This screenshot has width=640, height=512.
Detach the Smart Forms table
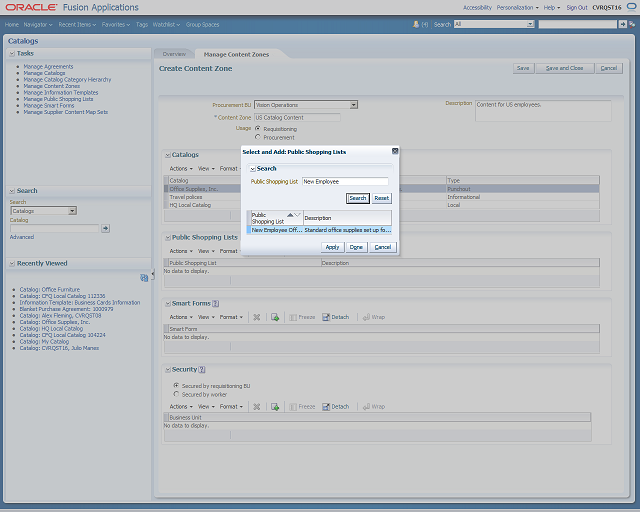336,317
